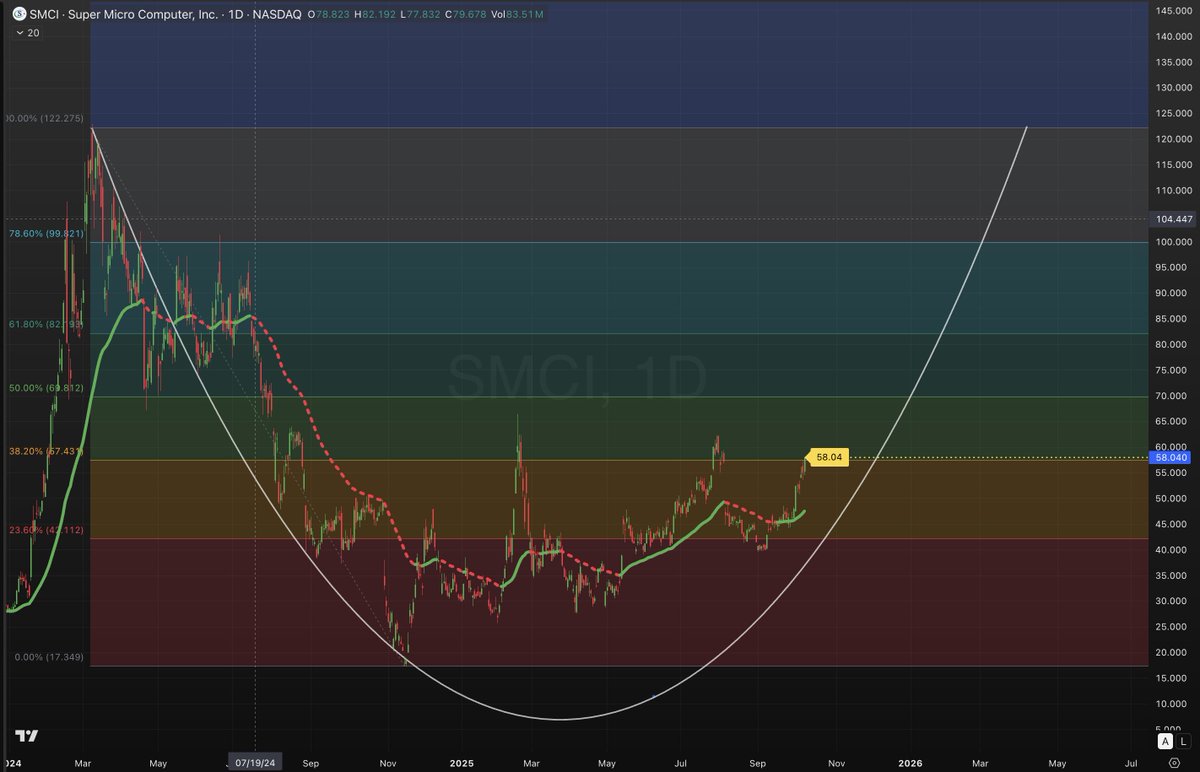Image resolution: width=1200 pixels, height=772 pixels.
Task: Select the 78.60% (99.821) Fib level label
Action: 46,233
